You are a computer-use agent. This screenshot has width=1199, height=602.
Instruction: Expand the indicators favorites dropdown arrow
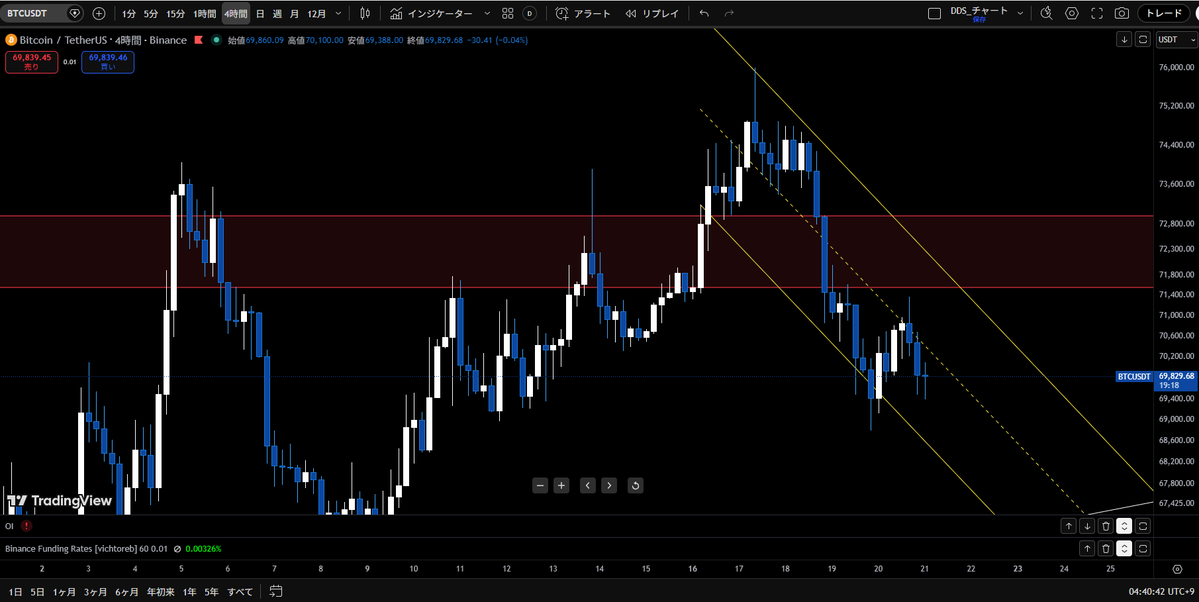click(487, 14)
